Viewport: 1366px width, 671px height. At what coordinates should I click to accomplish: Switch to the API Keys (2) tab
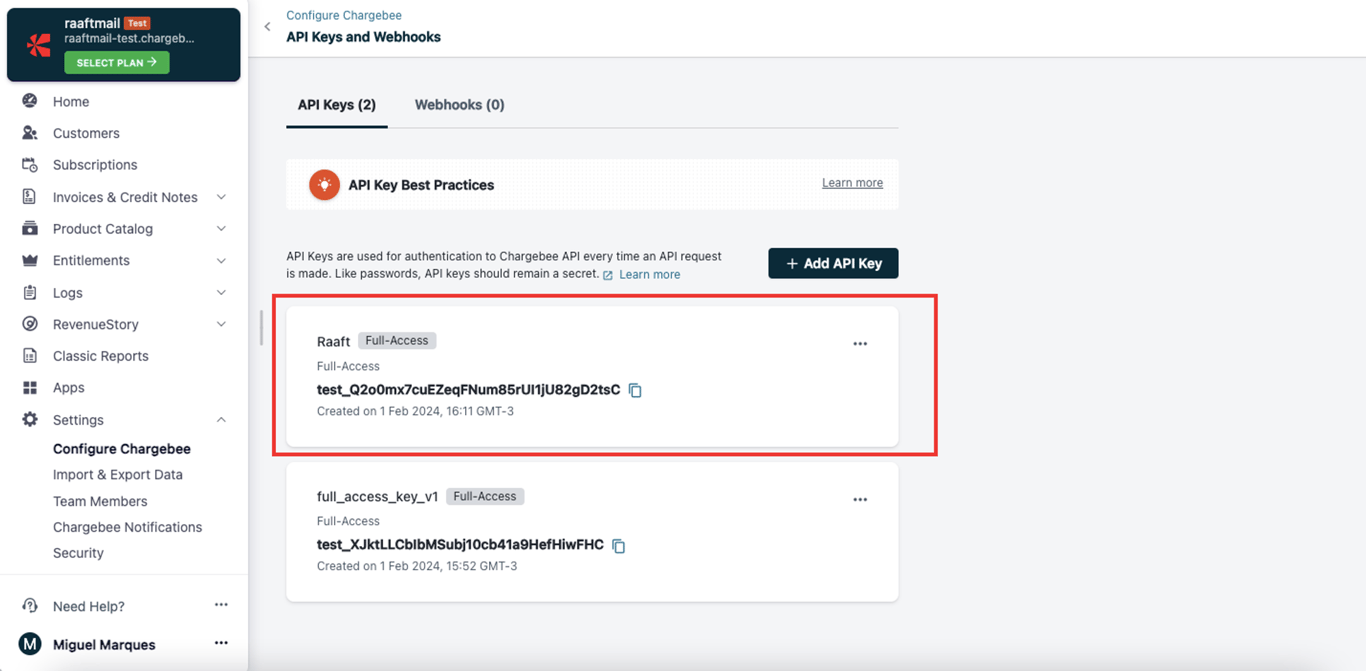click(337, 105)
